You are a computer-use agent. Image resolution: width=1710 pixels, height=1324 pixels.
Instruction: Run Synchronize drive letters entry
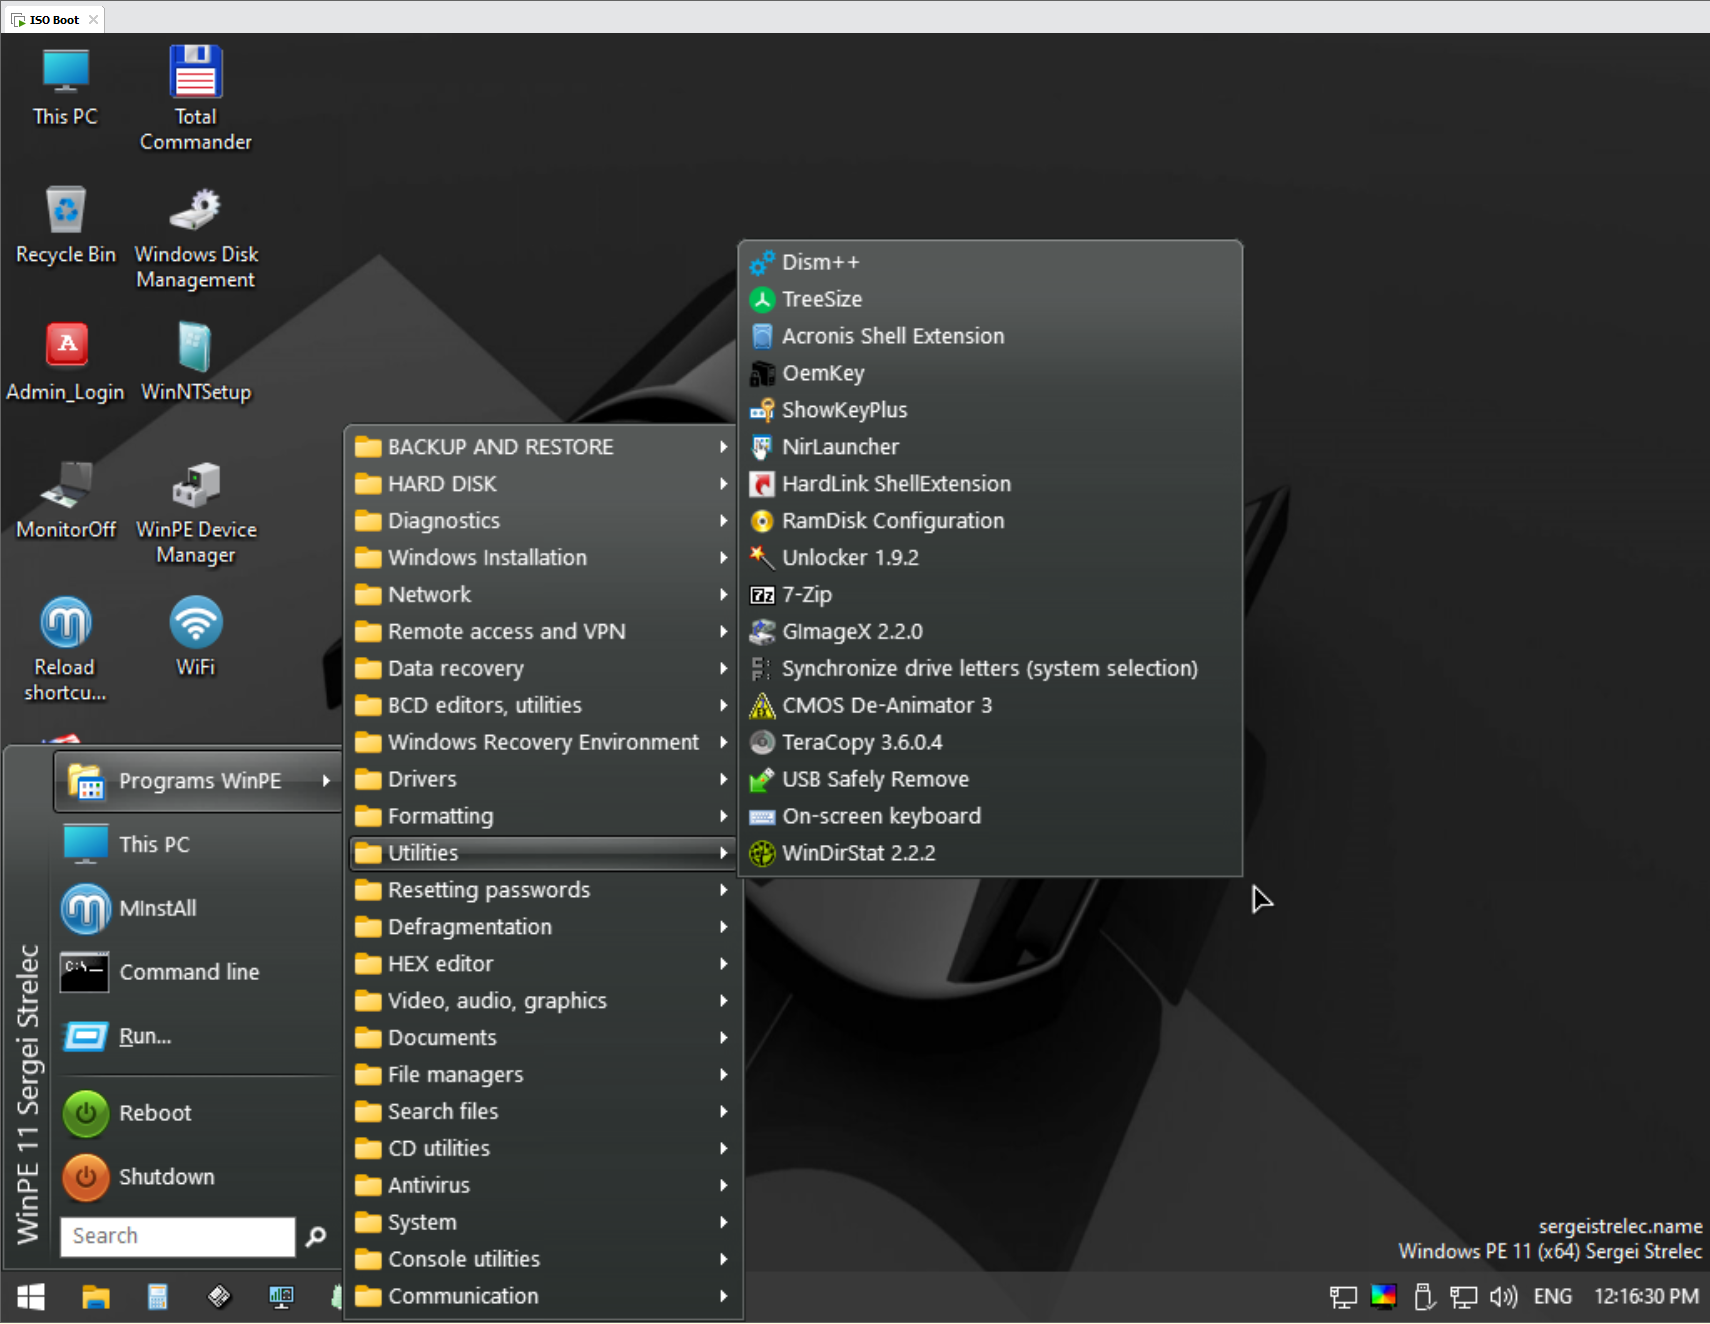coord(990,669)
